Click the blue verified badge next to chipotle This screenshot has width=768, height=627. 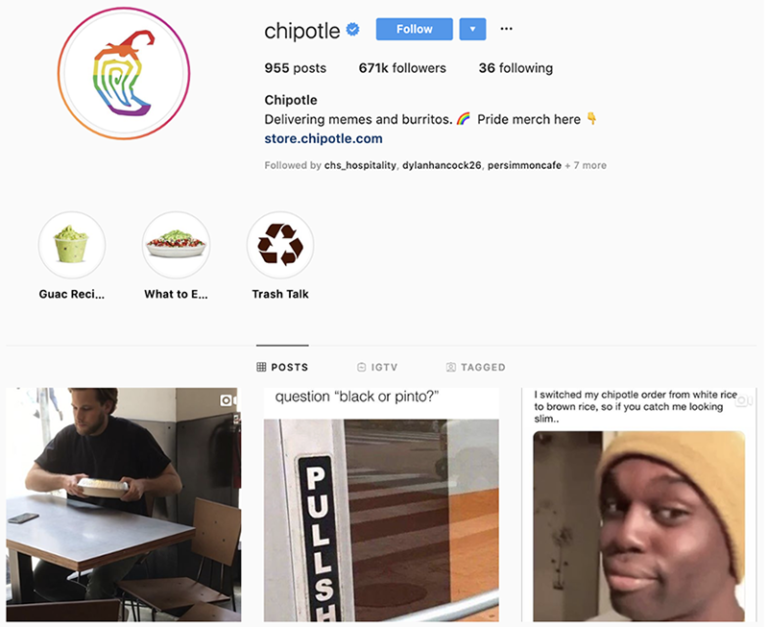(x=353, y=29)
